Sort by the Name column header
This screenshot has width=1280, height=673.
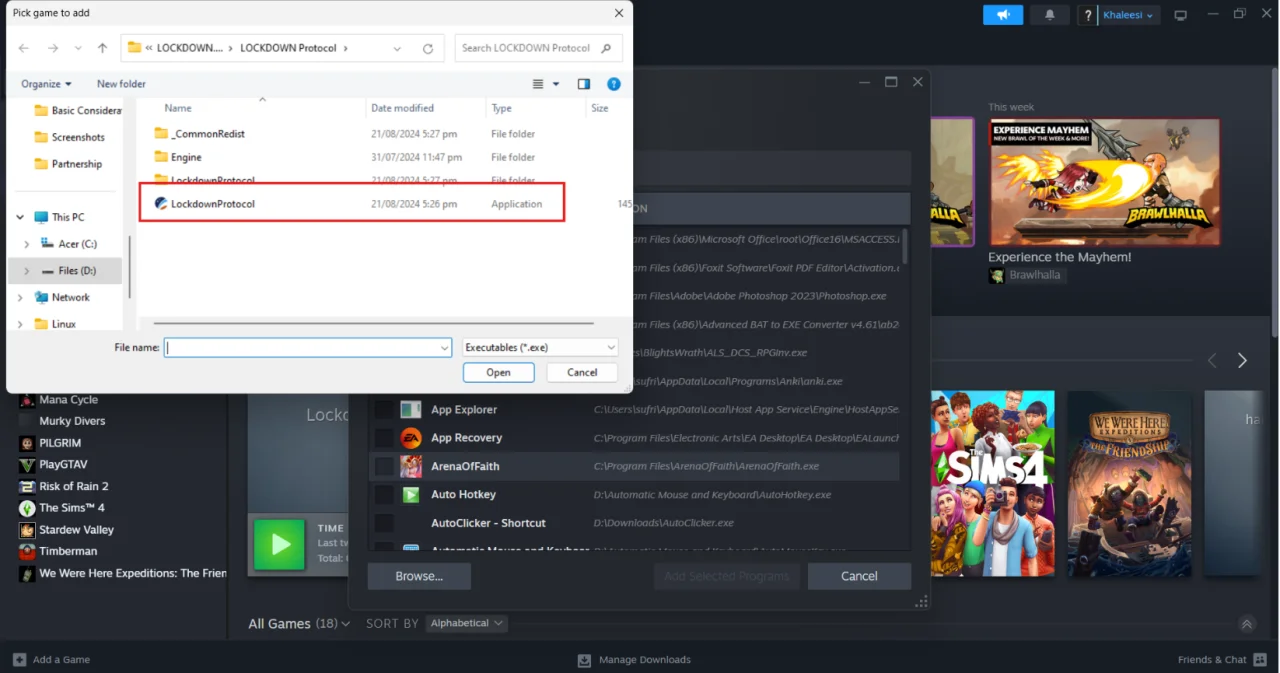click(178, 108)
